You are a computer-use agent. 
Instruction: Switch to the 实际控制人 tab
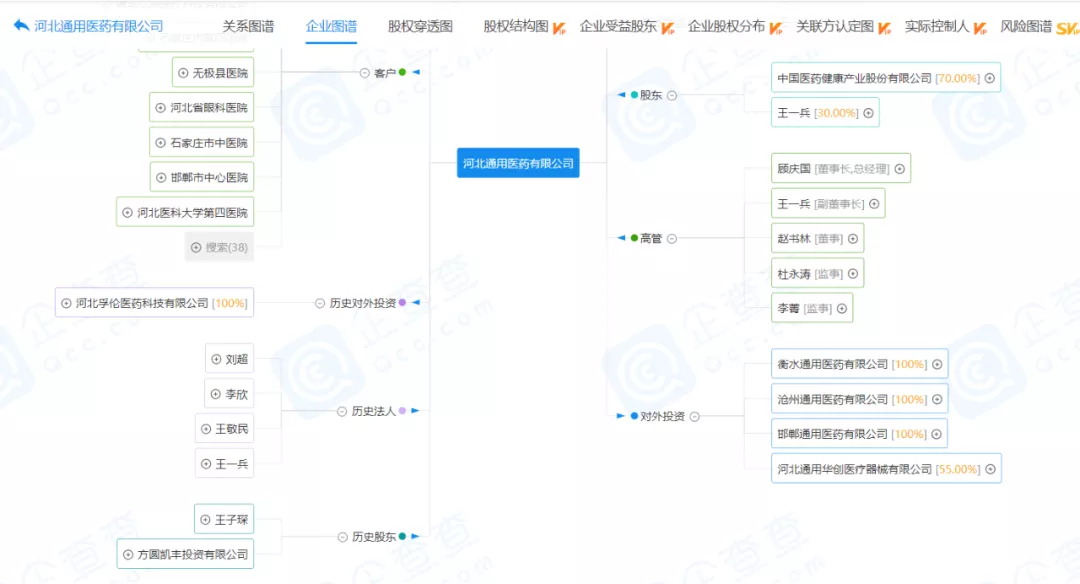[937, 26]
